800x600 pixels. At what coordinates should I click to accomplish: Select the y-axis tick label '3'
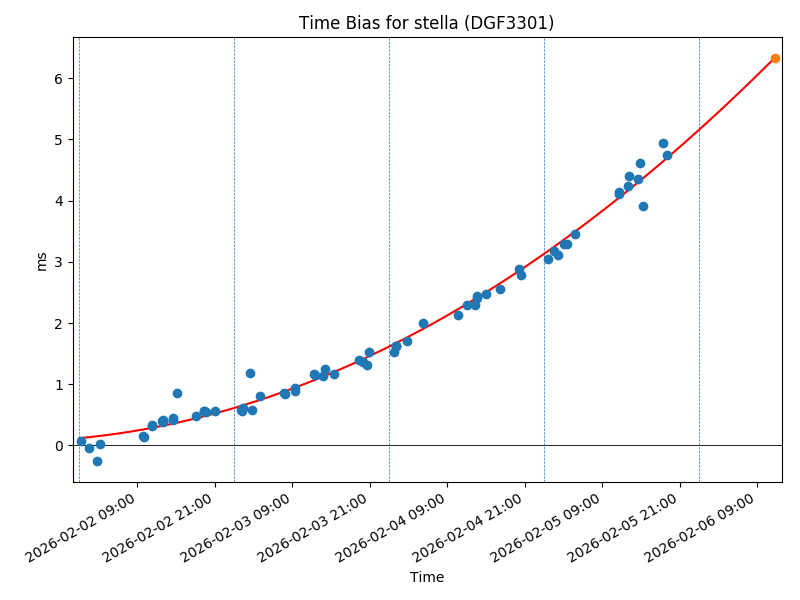pos(60,262)
